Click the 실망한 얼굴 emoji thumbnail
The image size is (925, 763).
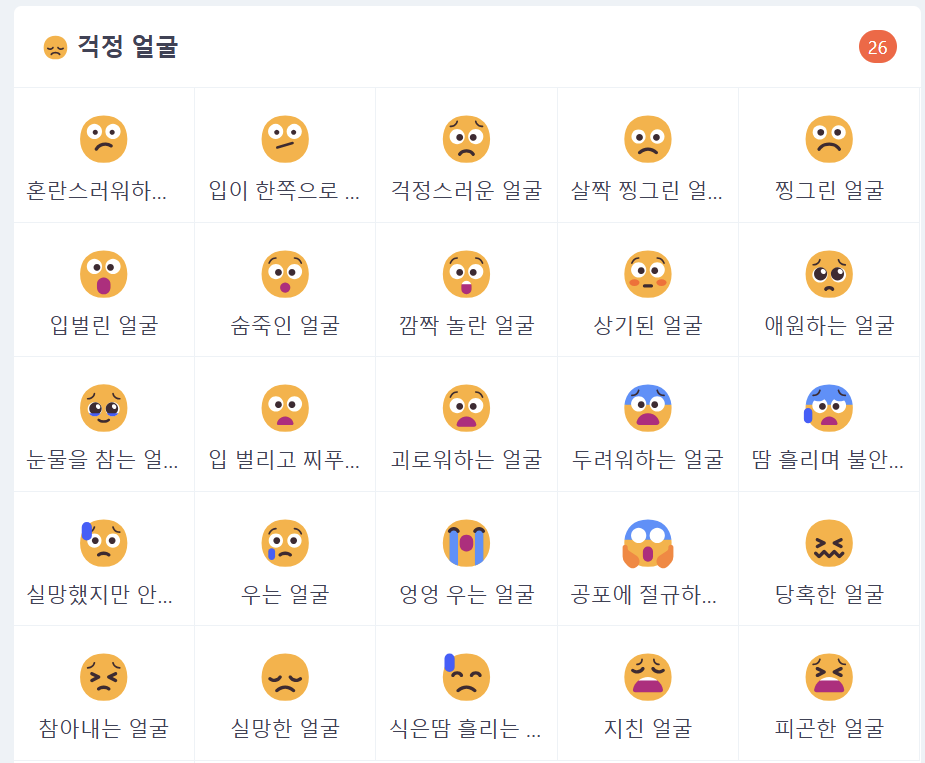285,676
